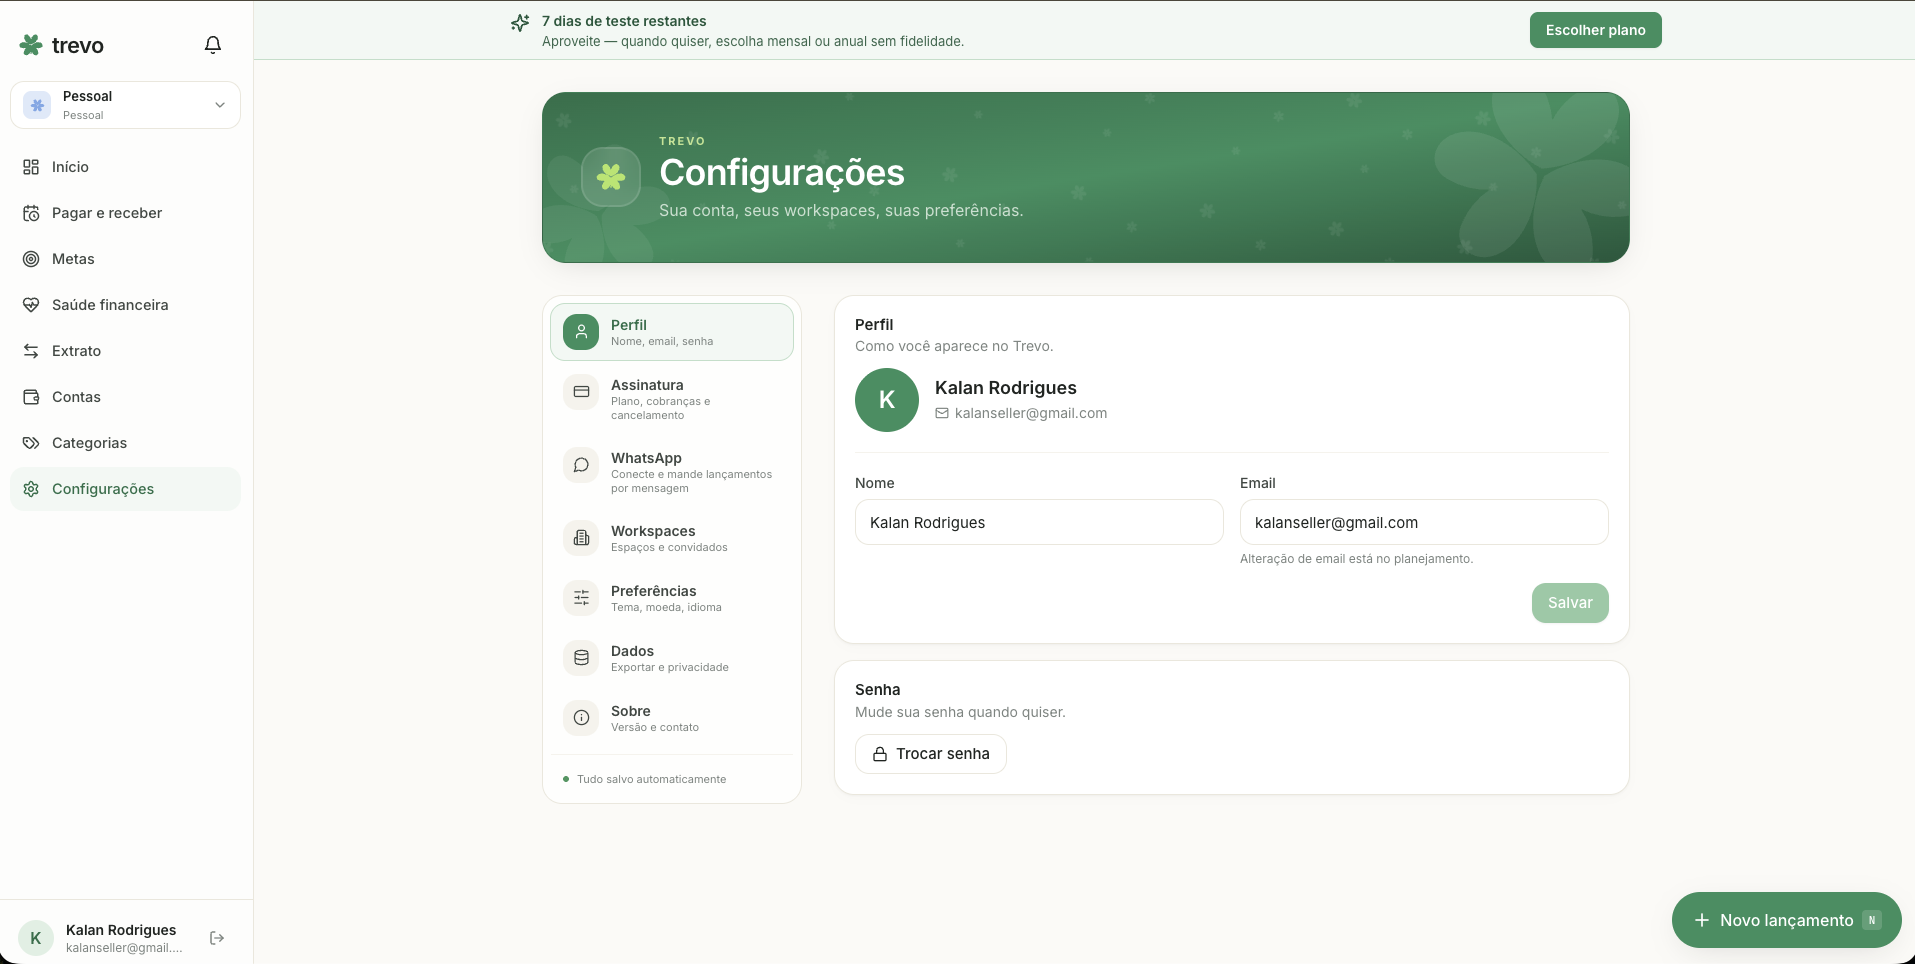Image resolution: width=1915 pixels, height=964 pixels.
Task: Click the K avatar in sidebar footer
Action: pos(36,938)
